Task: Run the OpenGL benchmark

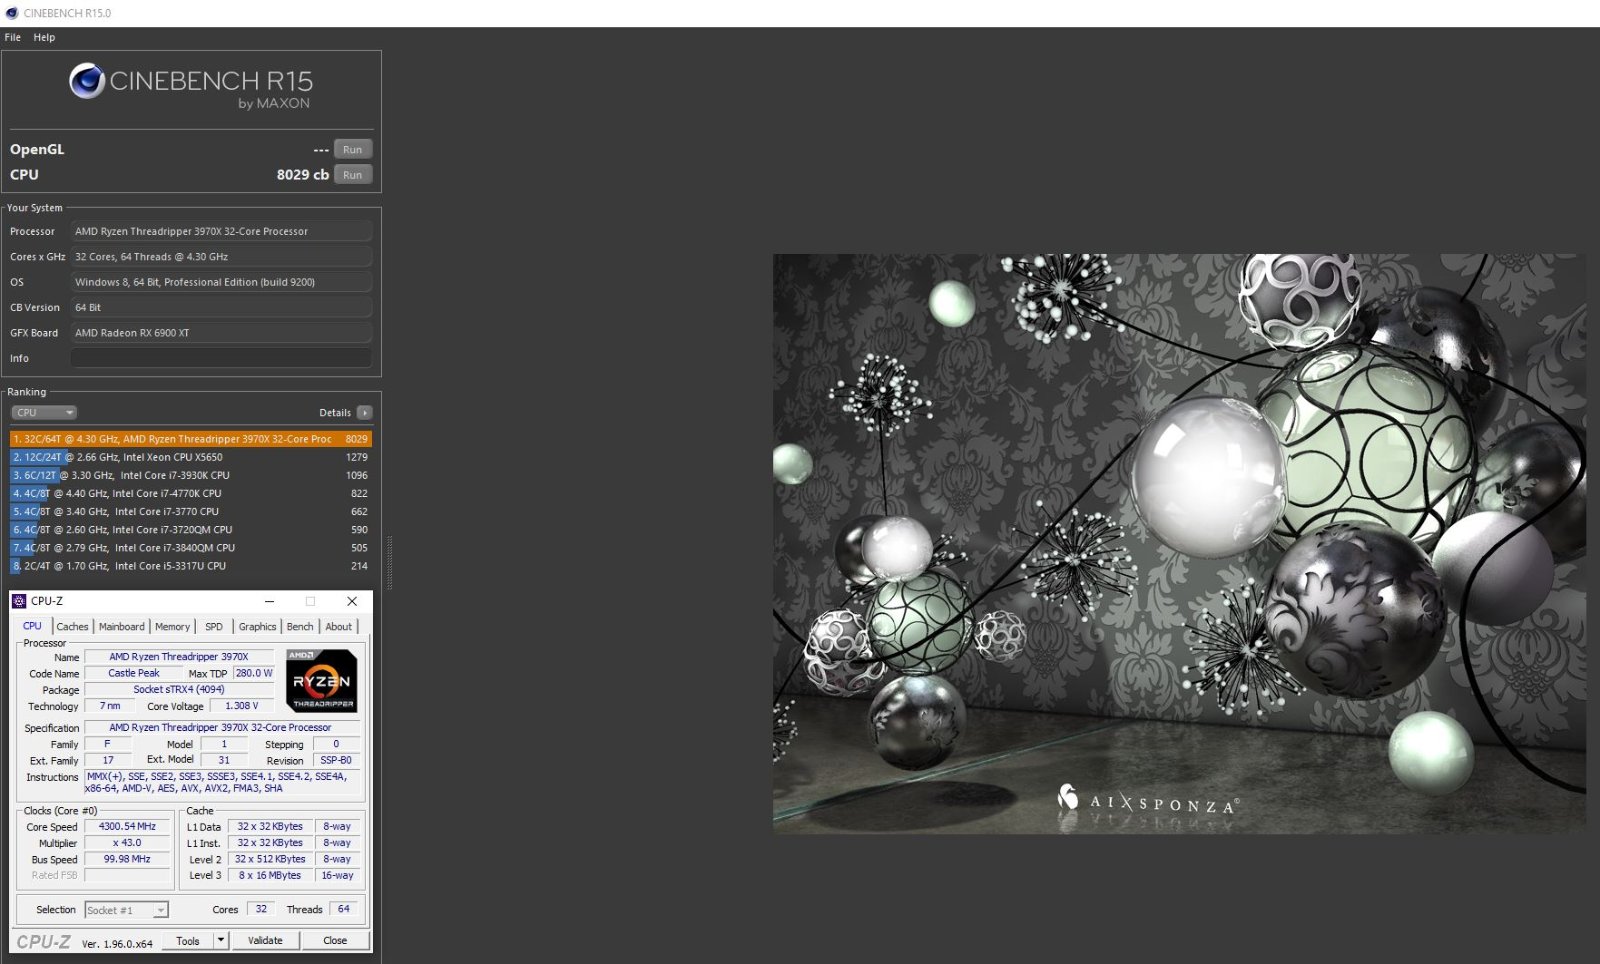Action: [353, 149]
